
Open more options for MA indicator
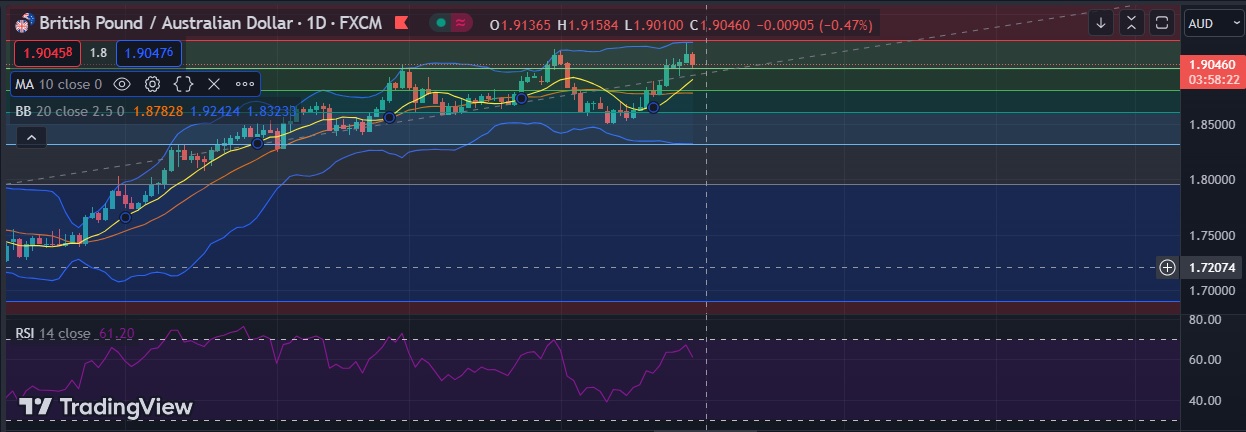[x=245, y=84]
